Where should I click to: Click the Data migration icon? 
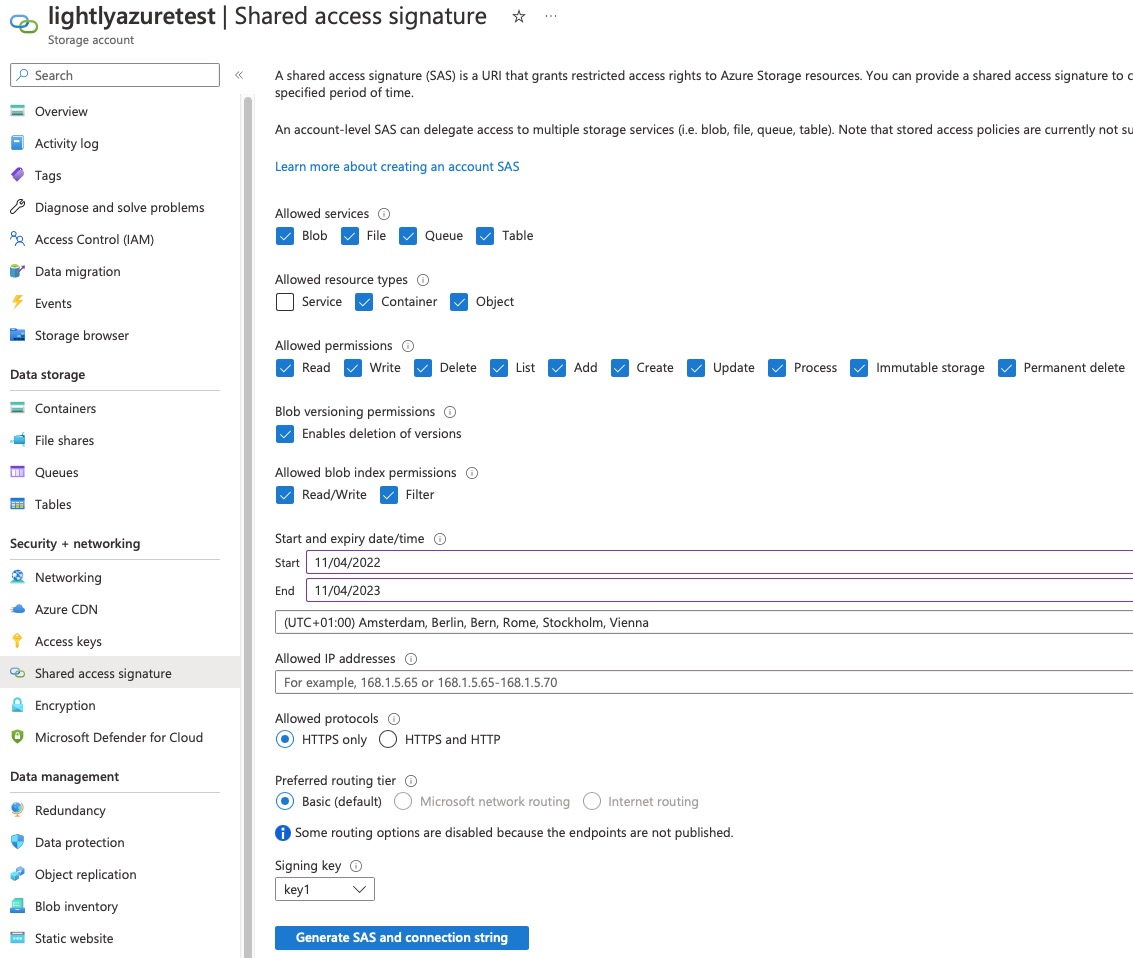(x=17, y=271)
